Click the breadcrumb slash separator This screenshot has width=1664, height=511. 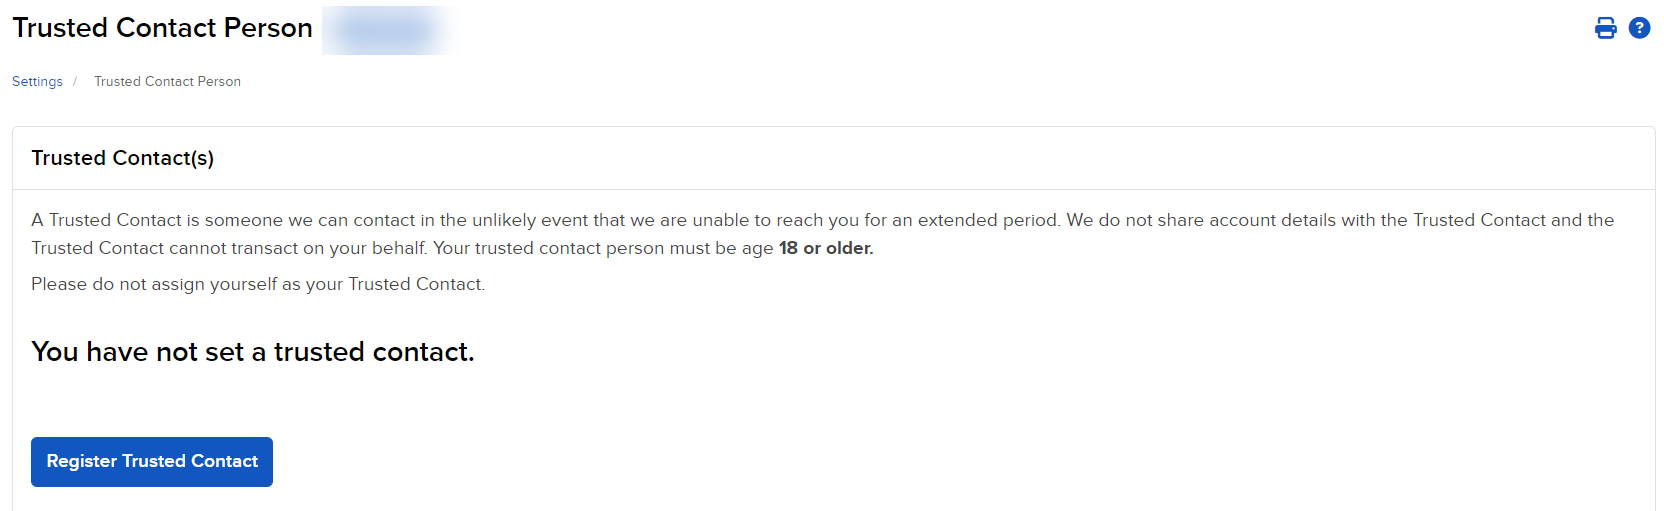[x=75, y=82]
